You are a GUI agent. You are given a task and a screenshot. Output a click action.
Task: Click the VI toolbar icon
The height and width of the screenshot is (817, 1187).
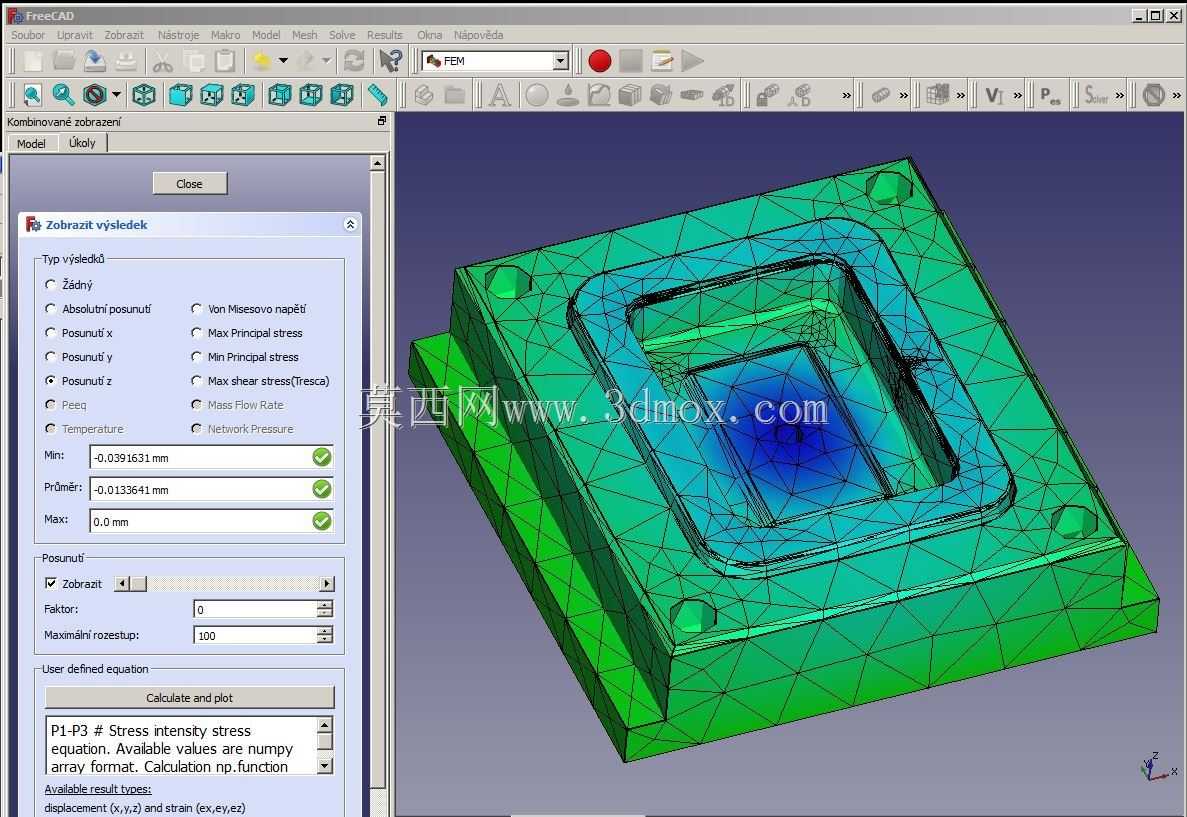click(x=994, y=95)
